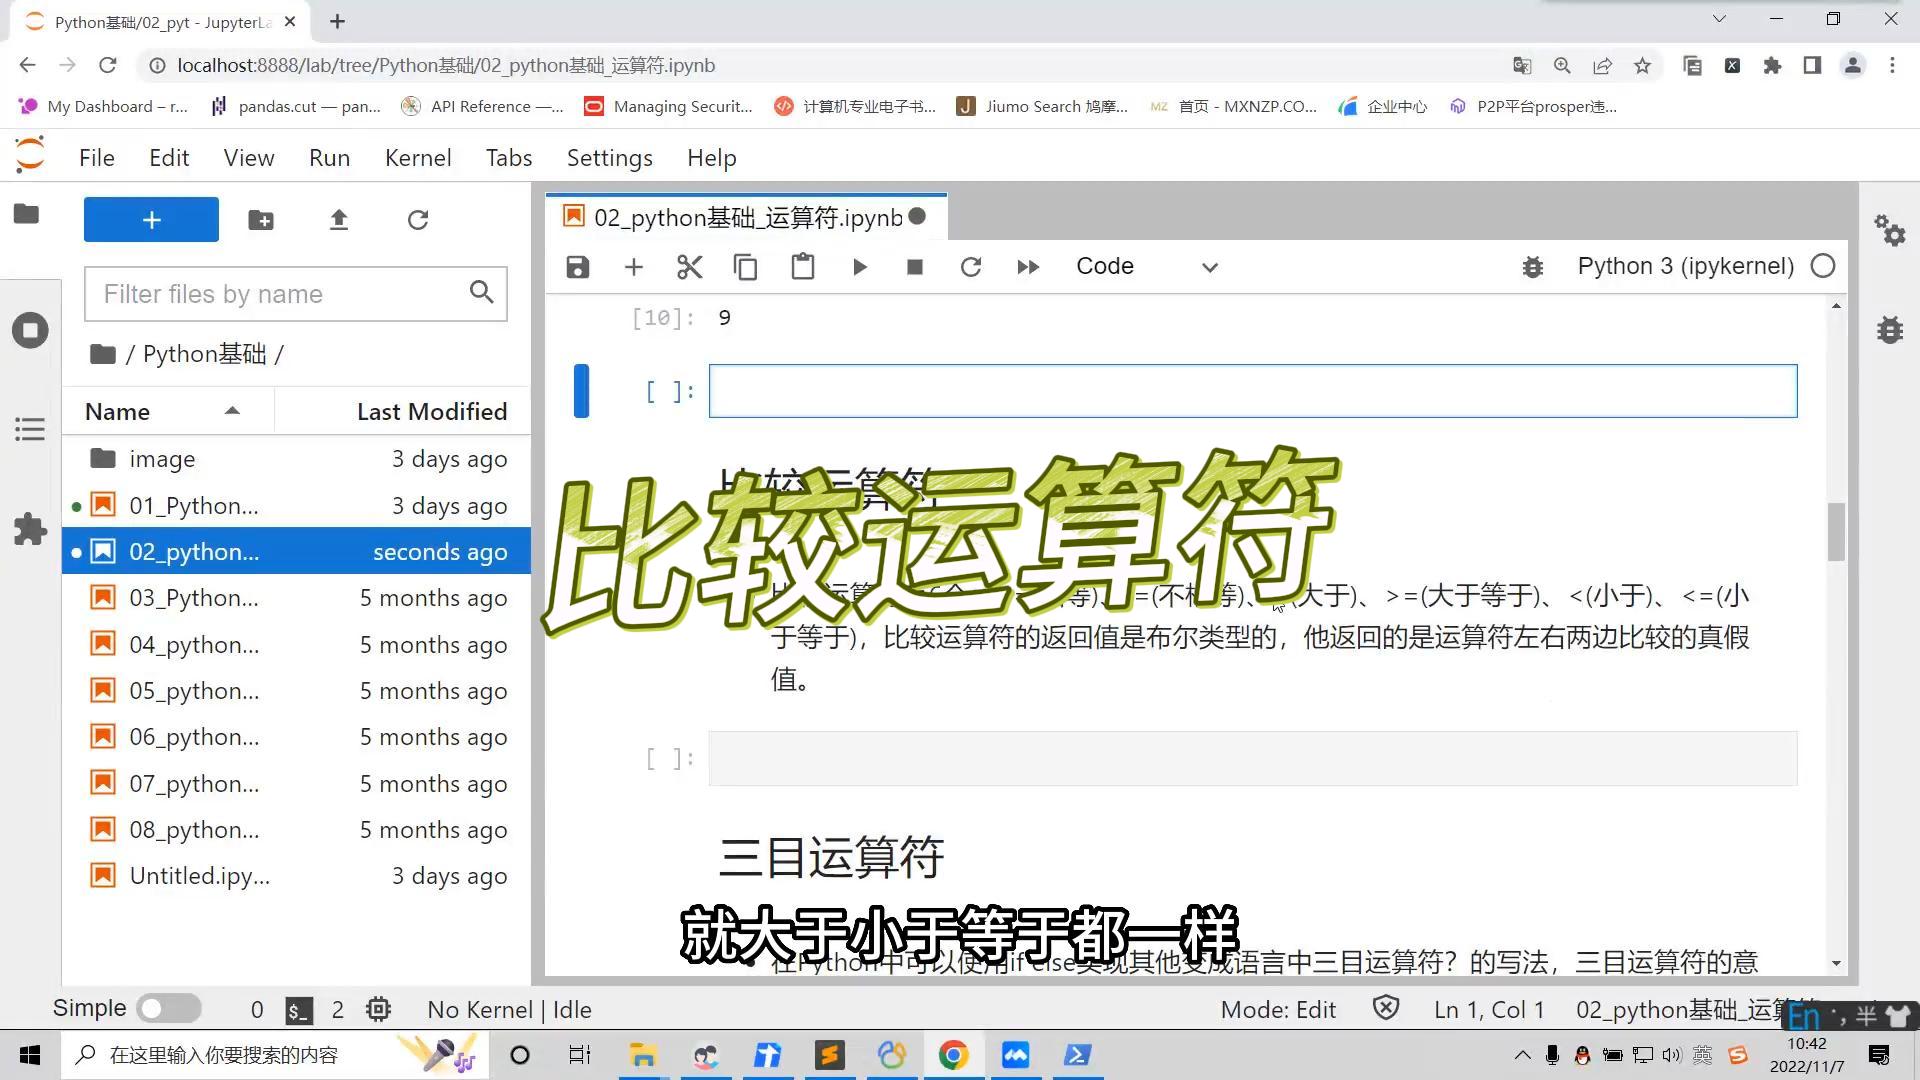Run the selected cell with the play icon
This screenshot has width=1920, height=1080.
click(x=859, y=267)
